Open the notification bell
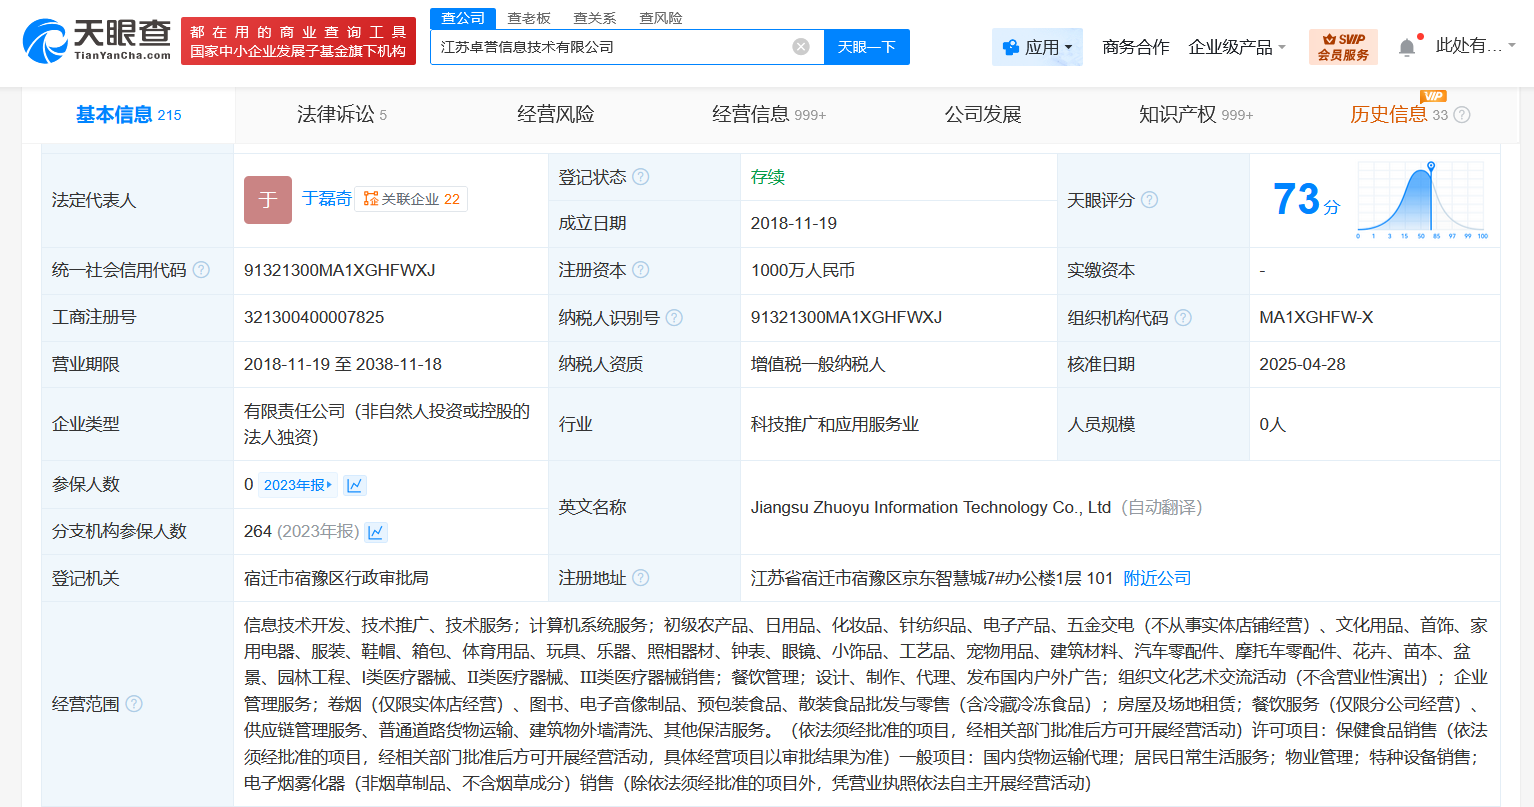This screenshot has height=807, width=1534. click(1406, 47)
